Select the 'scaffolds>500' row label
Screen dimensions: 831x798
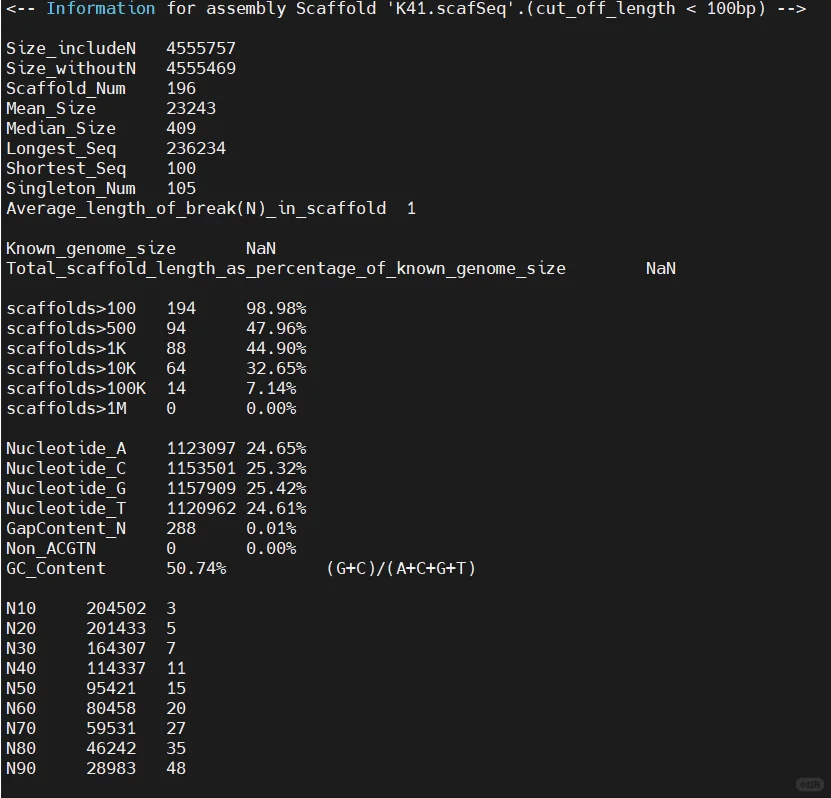click(x=71, y=329)
